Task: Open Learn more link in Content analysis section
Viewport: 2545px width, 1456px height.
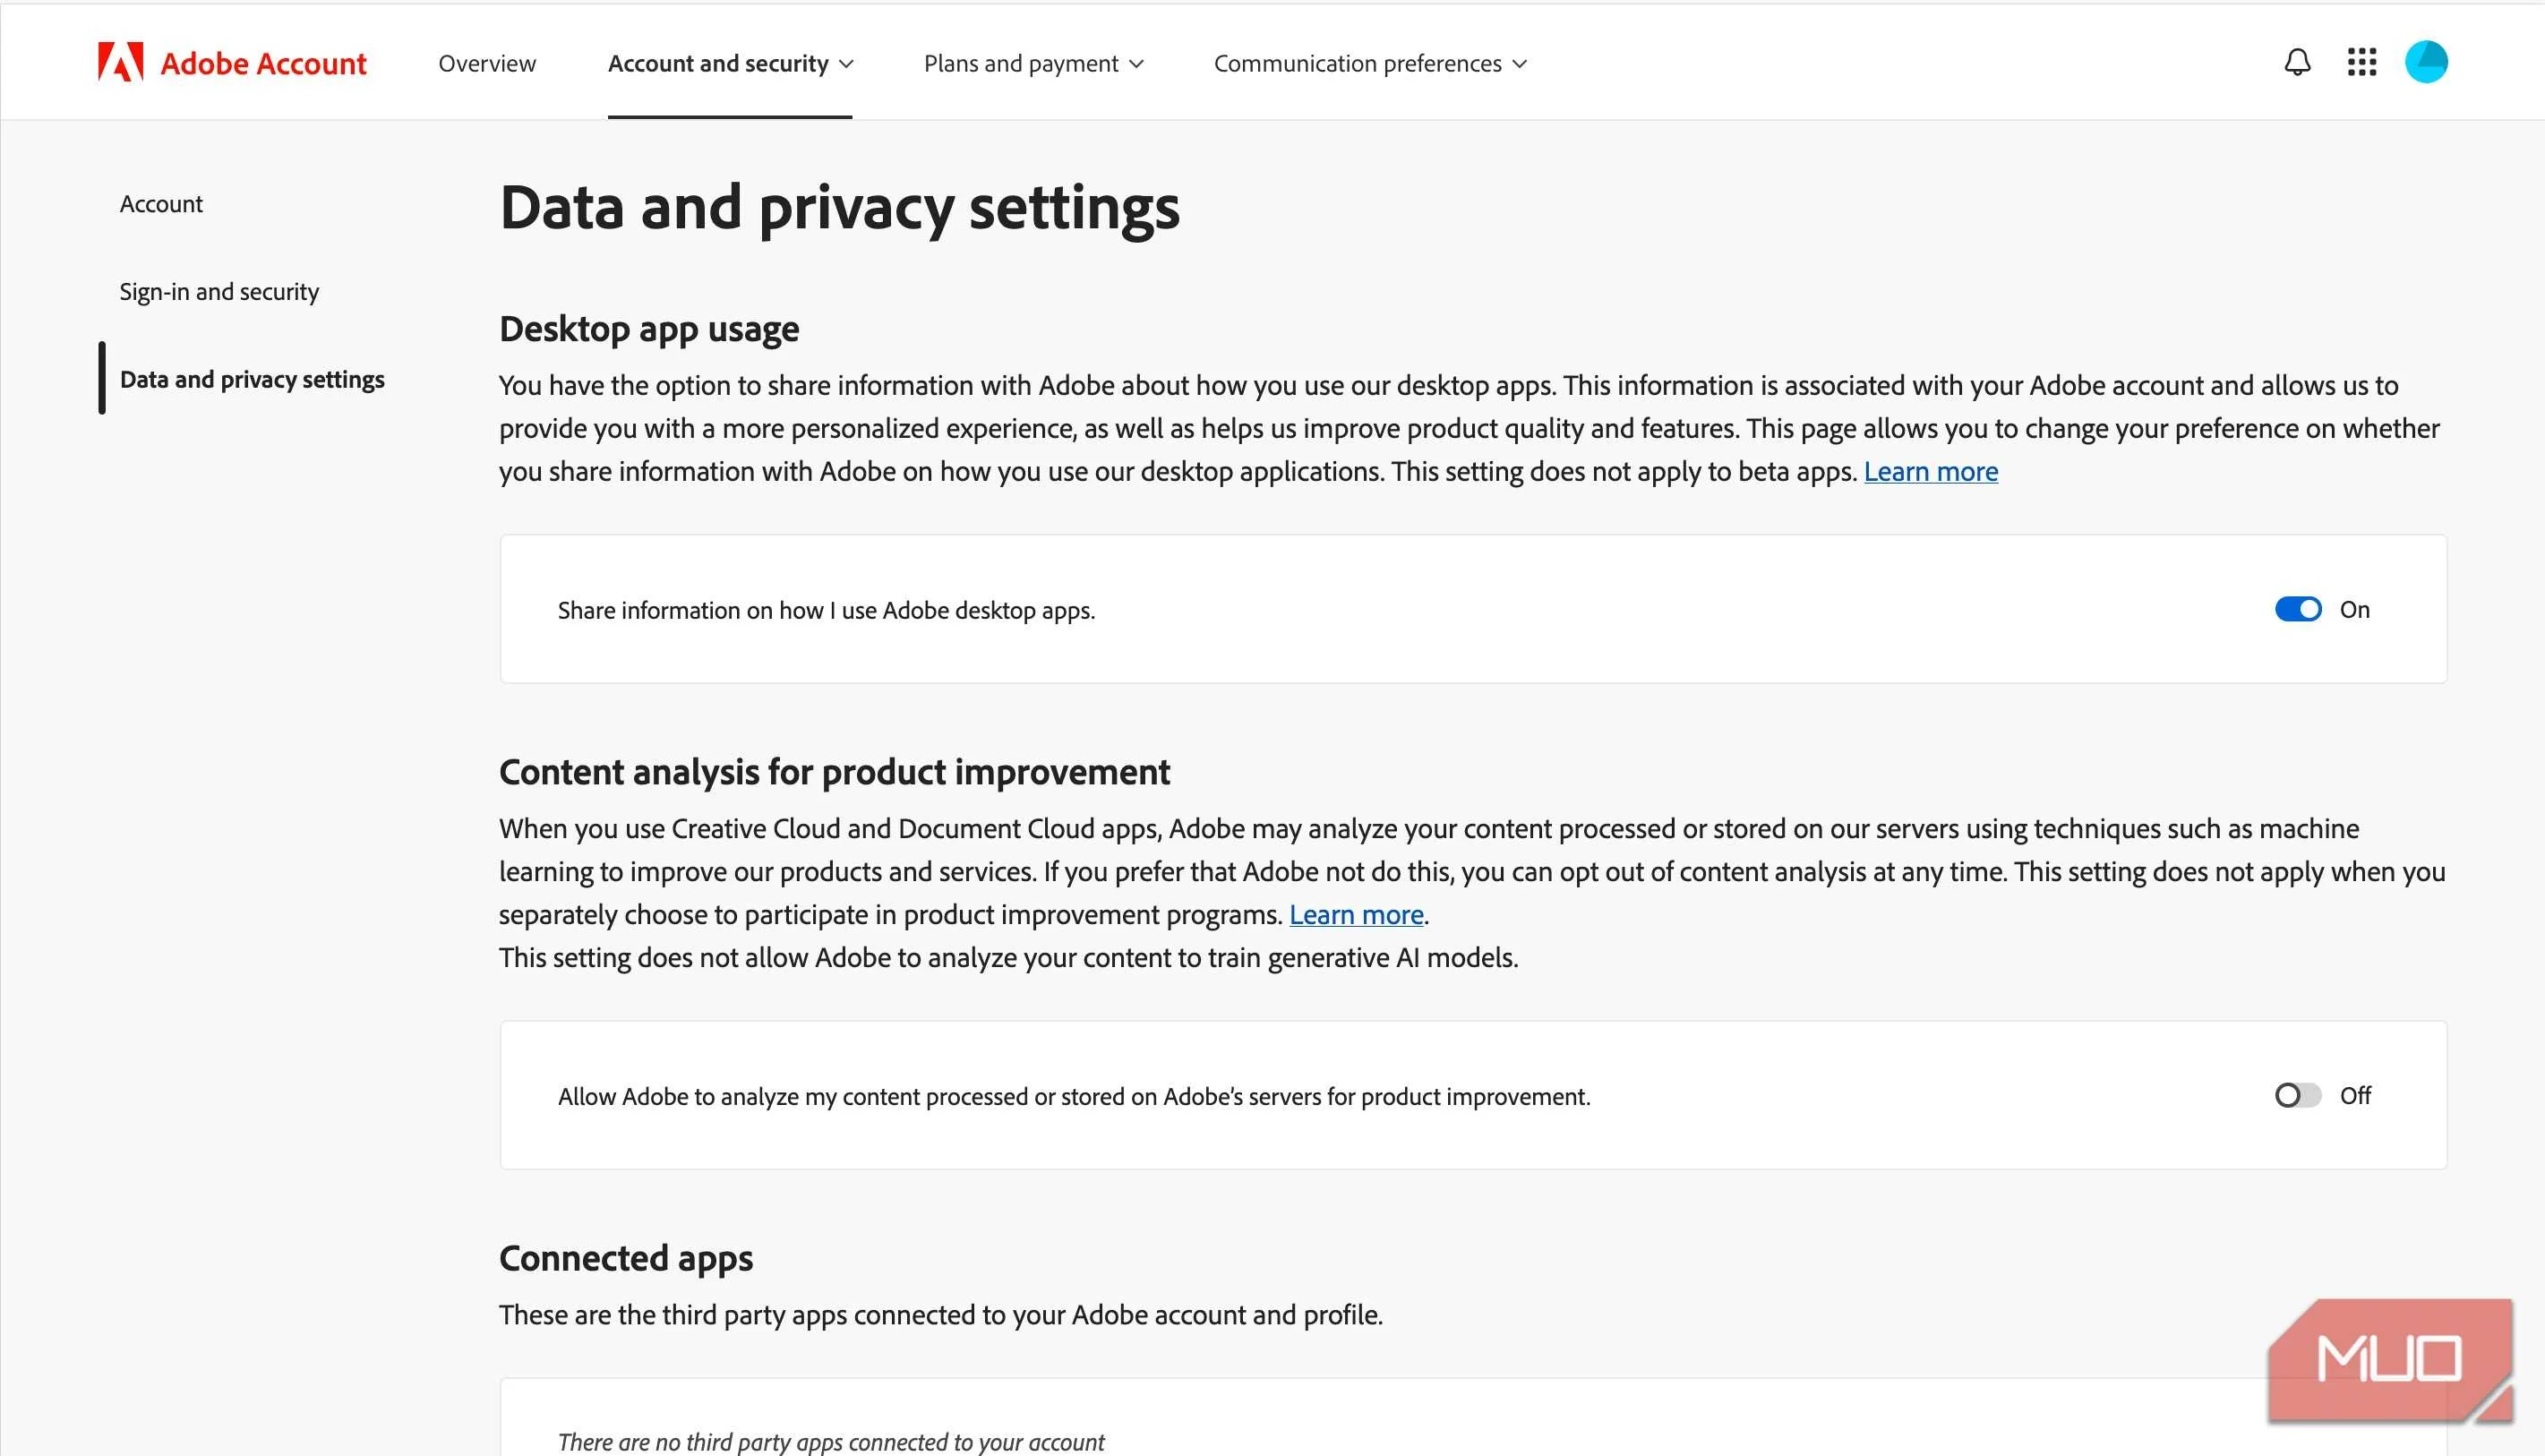Action: tap(1356, 914)
